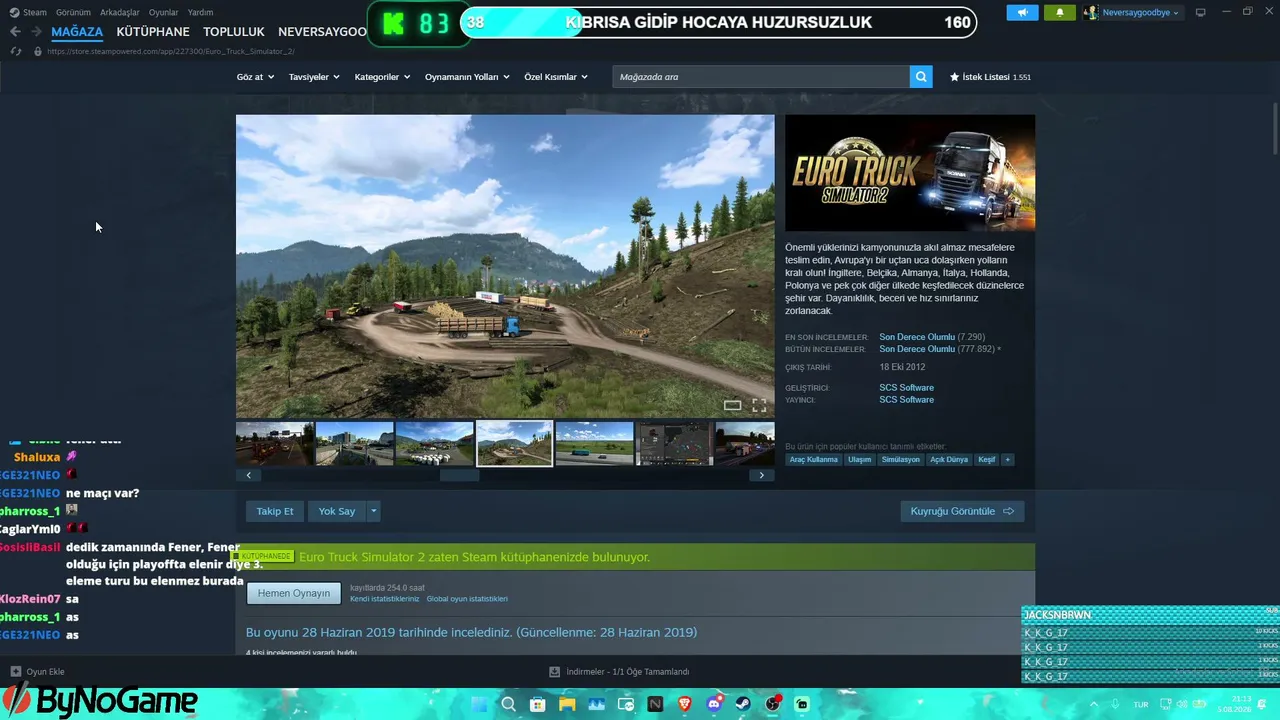Reload the store page with the refresh icon
Screen dimensions: 1280x720
[x=16, y=51]
